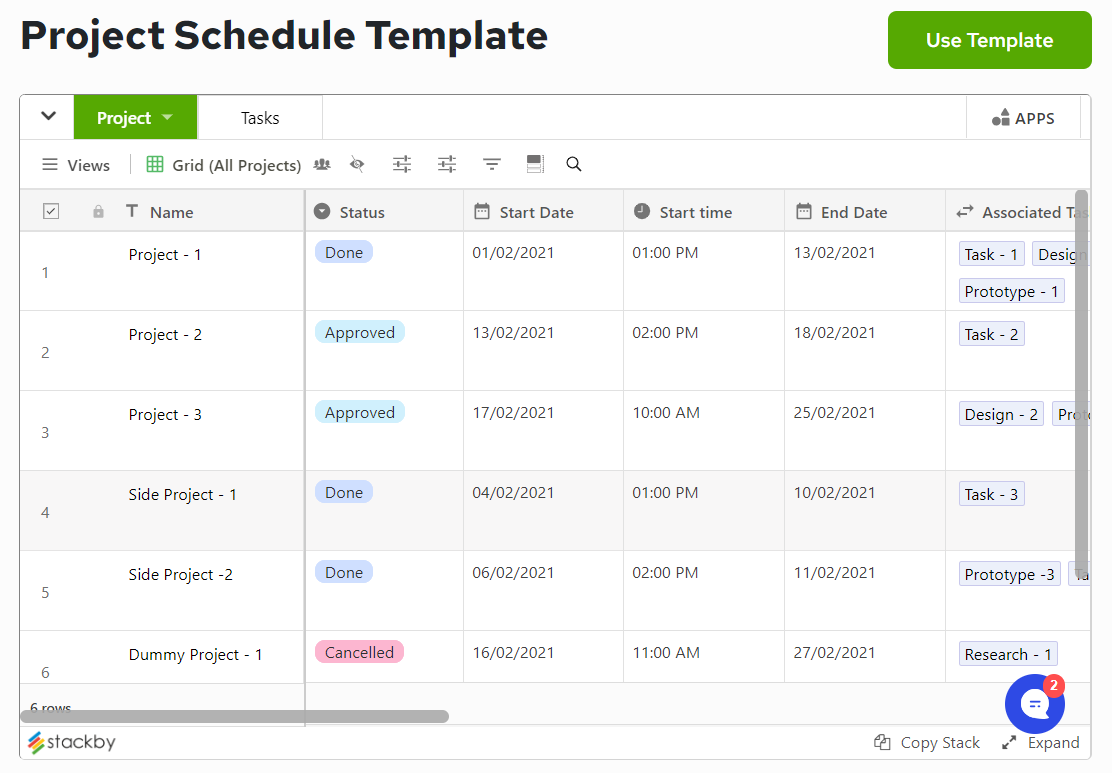1112x773 pixels.
Task: Switch to the Tasks tab
Action: point(260,117)
